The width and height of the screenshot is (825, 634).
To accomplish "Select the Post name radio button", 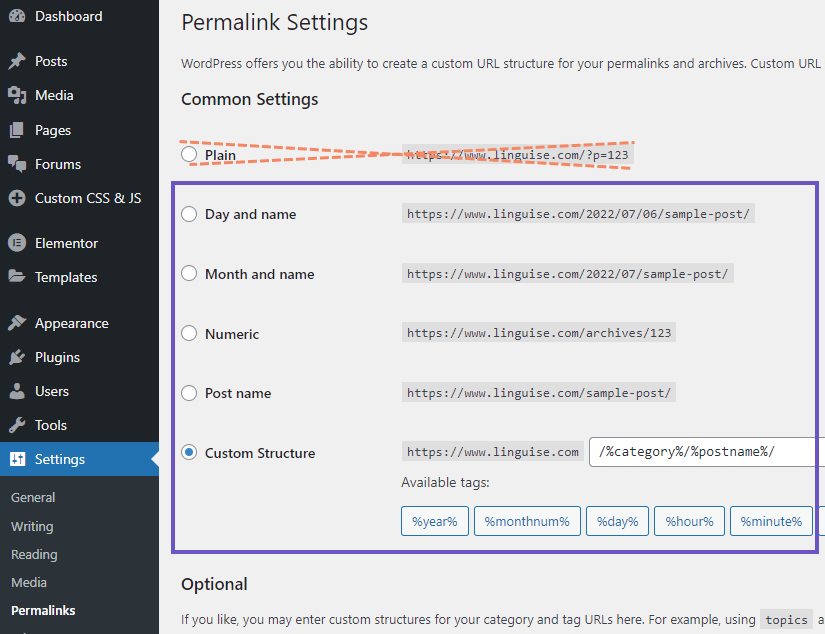I will click(x=189, y=393).
